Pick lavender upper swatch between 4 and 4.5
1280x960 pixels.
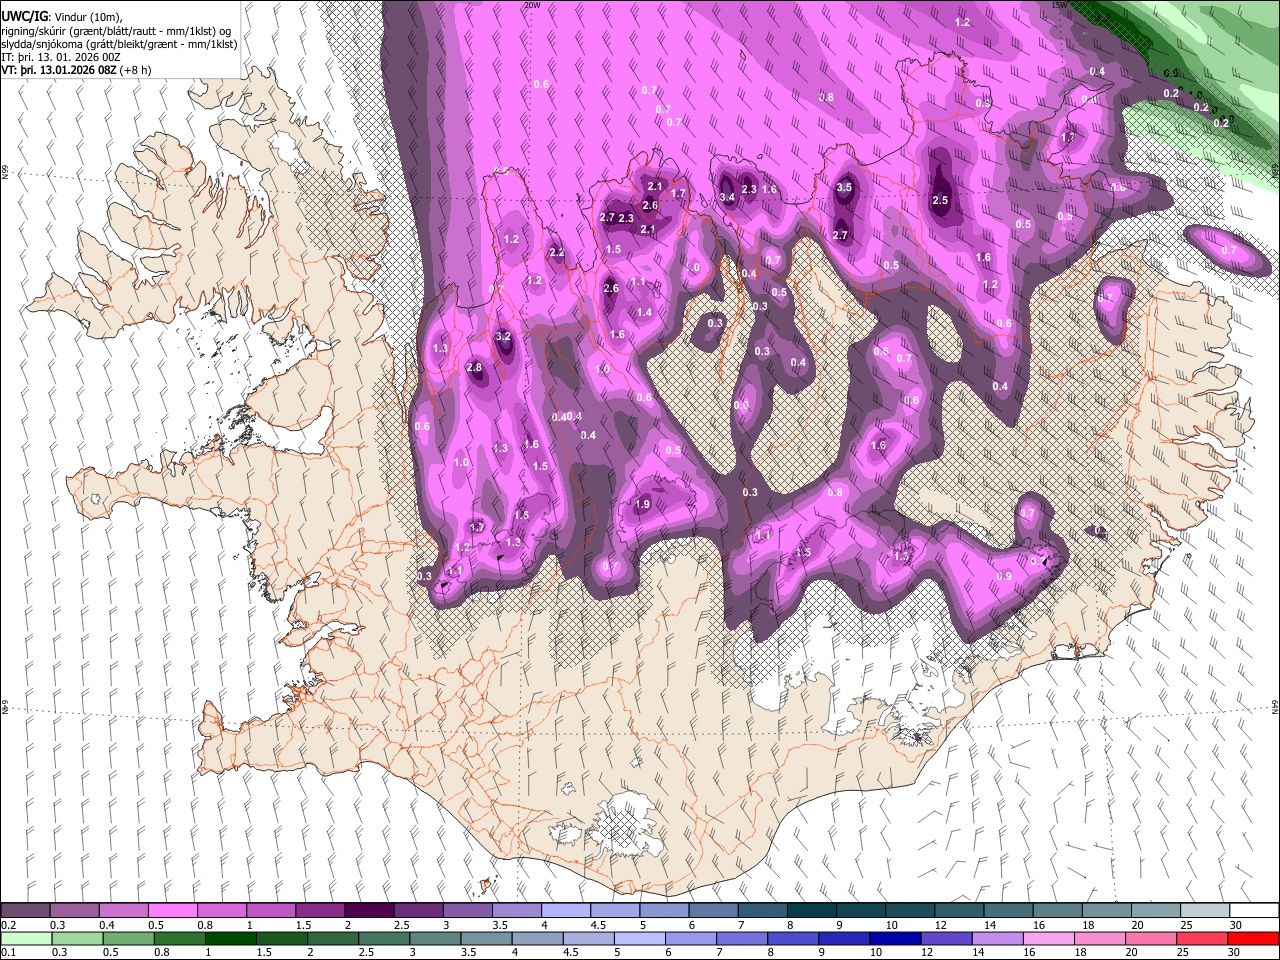[566, 910]
